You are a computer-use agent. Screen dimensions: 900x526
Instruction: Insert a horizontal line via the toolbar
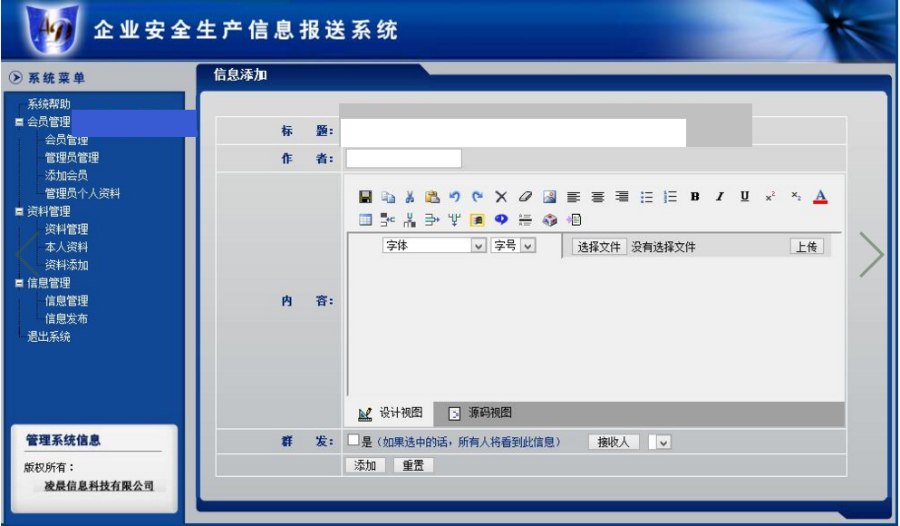(x=525, y=220)
